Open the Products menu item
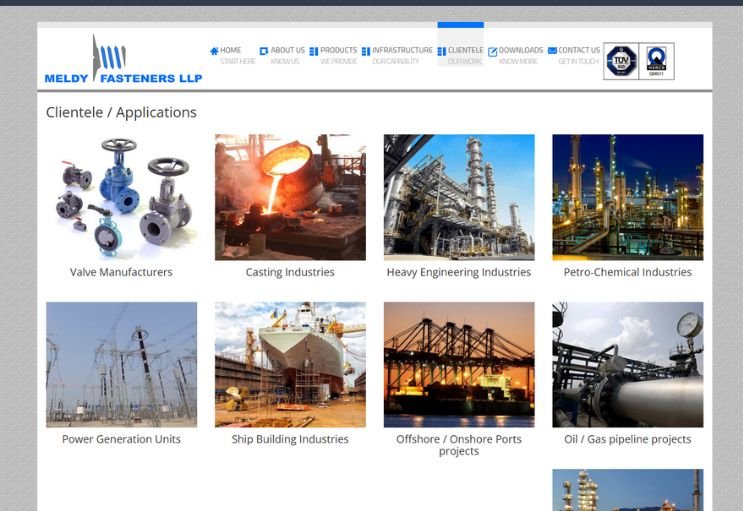Screen dimensions: 743x511 (333, 55)
